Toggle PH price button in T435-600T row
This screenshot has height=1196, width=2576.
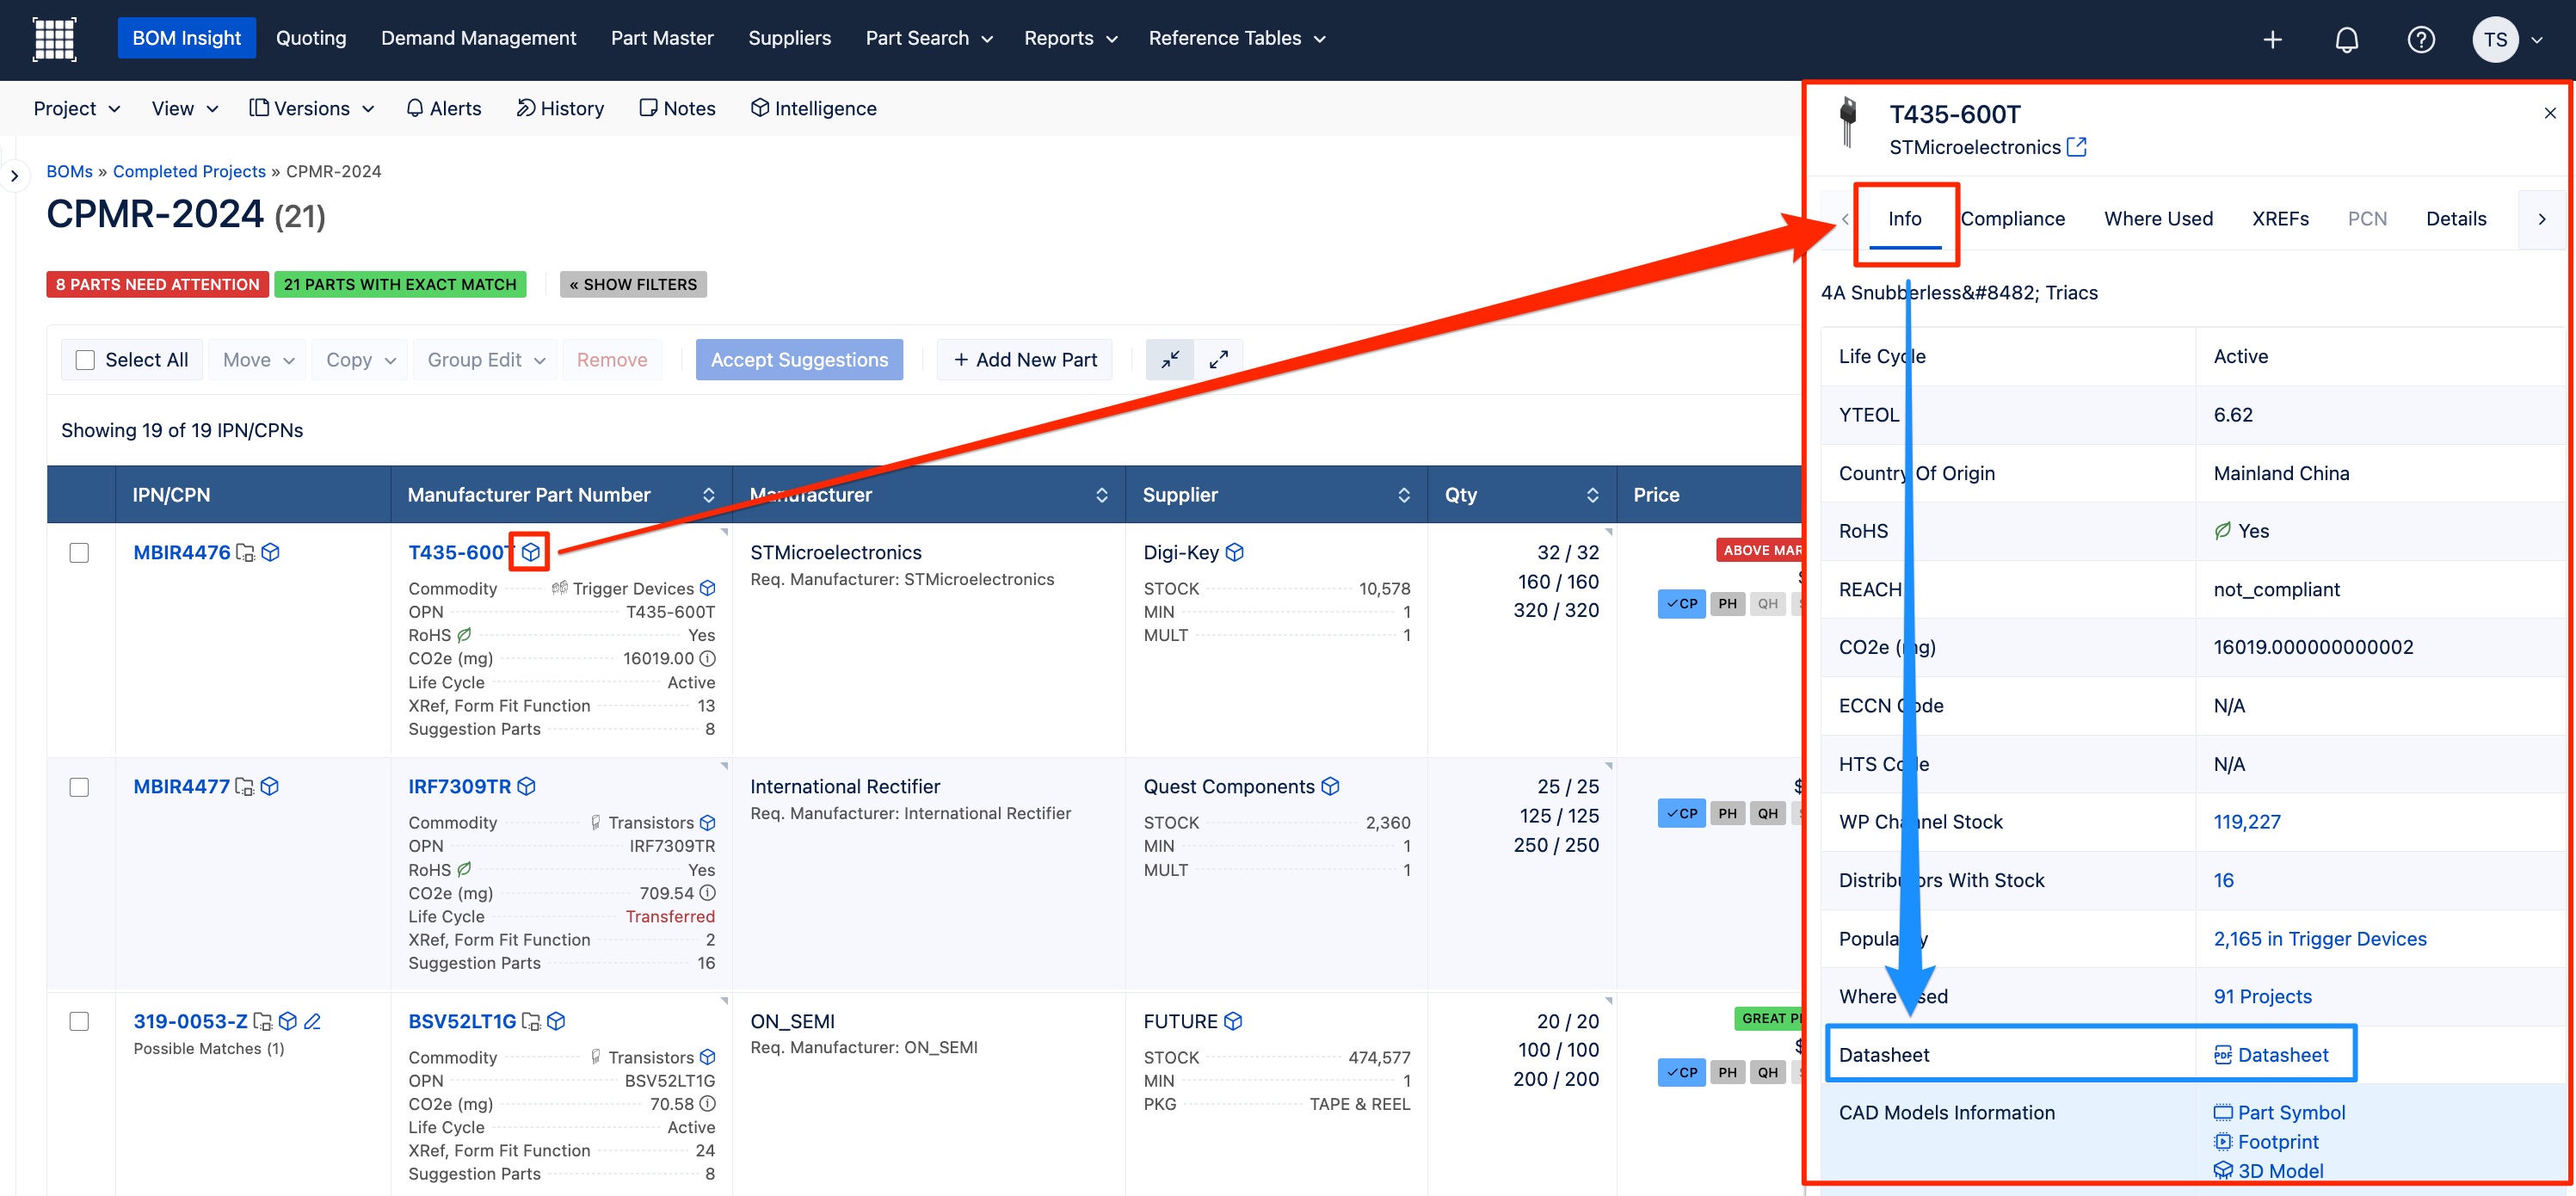click(x=1728, y=604)
